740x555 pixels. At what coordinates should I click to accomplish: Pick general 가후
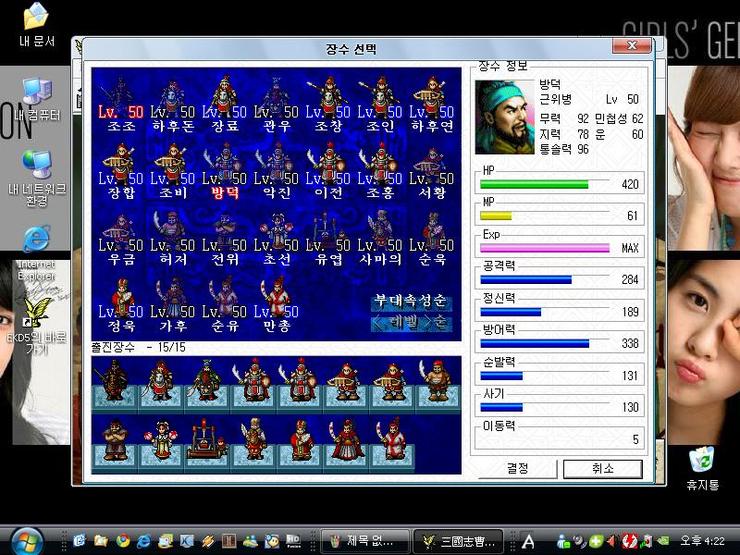(x=173, y=304)
